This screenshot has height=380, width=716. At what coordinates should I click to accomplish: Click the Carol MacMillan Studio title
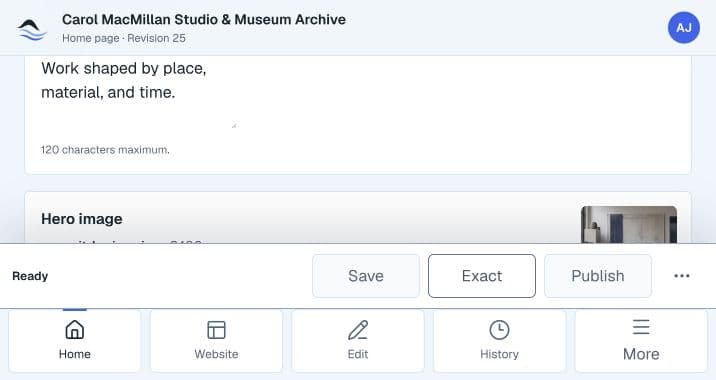(204, 20)
